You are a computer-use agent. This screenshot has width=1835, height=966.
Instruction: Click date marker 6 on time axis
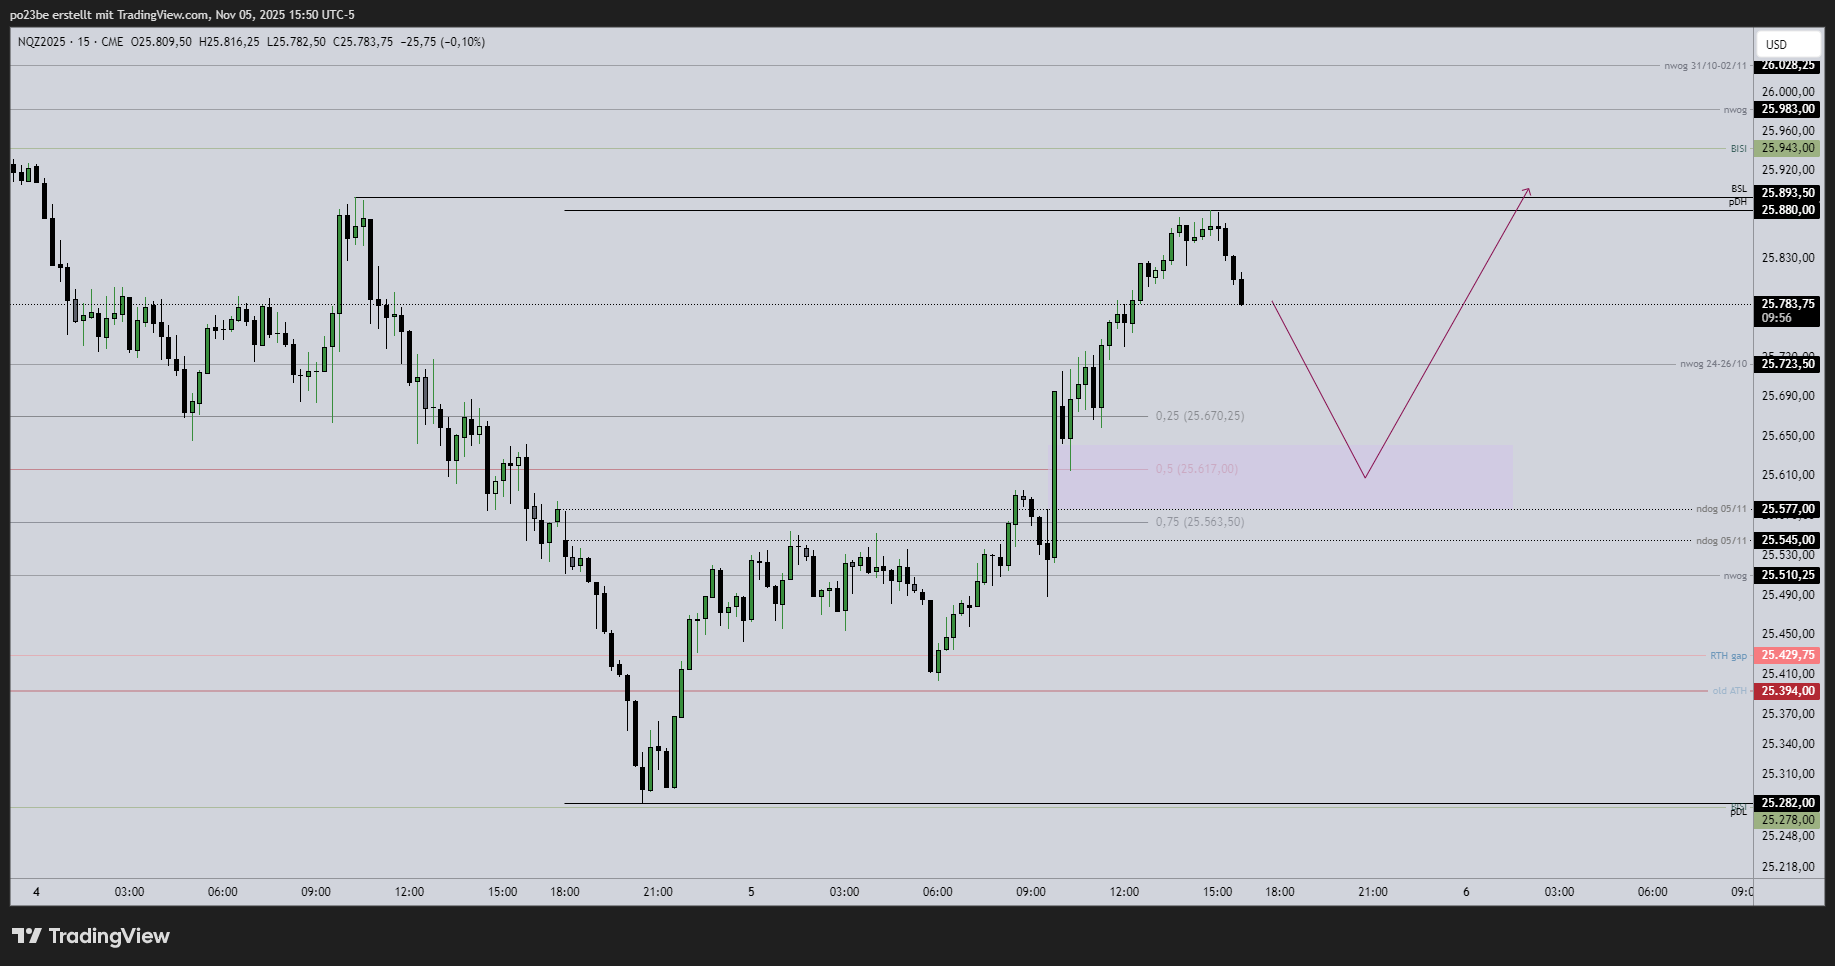[1466, 892]
